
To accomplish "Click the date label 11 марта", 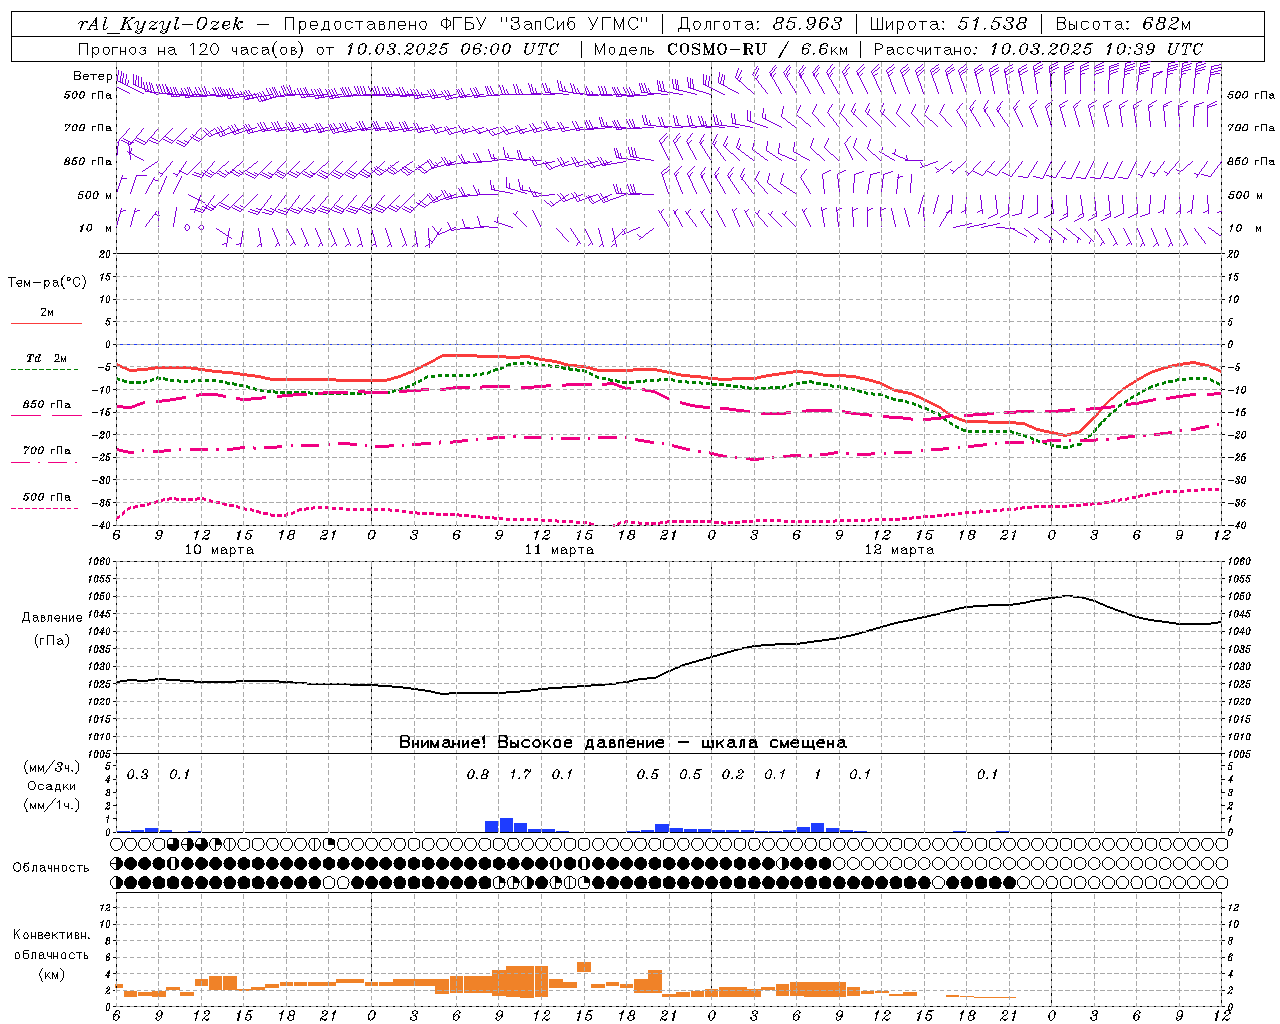I will click(x=559, y=550).
